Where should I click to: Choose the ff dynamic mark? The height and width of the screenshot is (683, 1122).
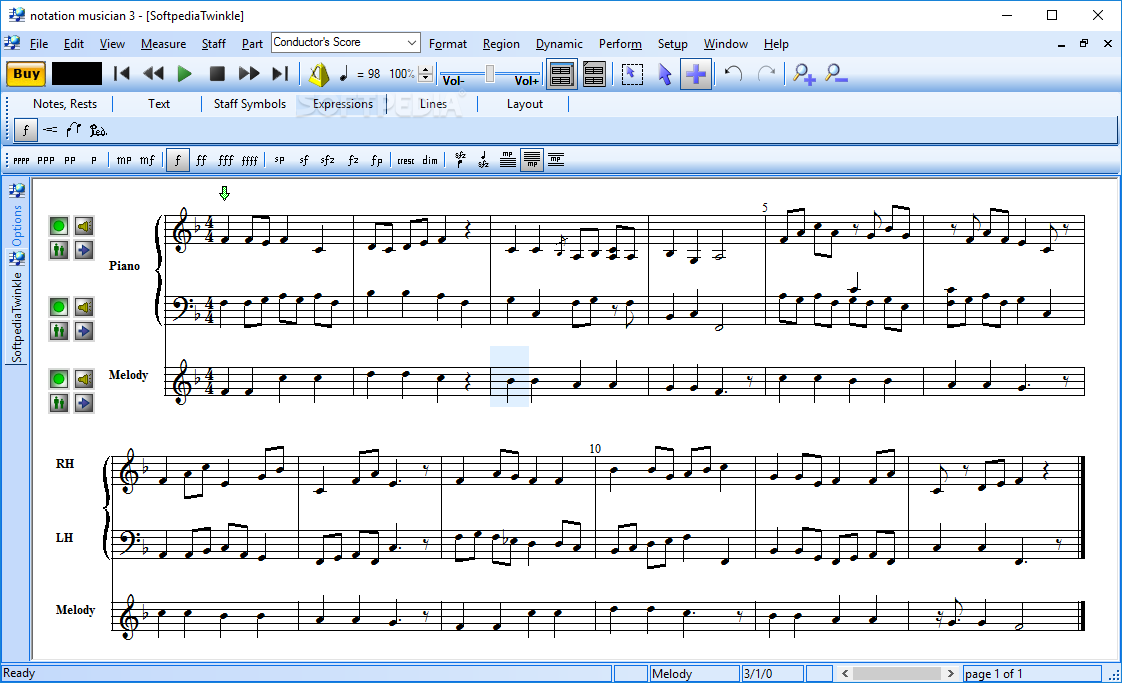tap(202, 160)
